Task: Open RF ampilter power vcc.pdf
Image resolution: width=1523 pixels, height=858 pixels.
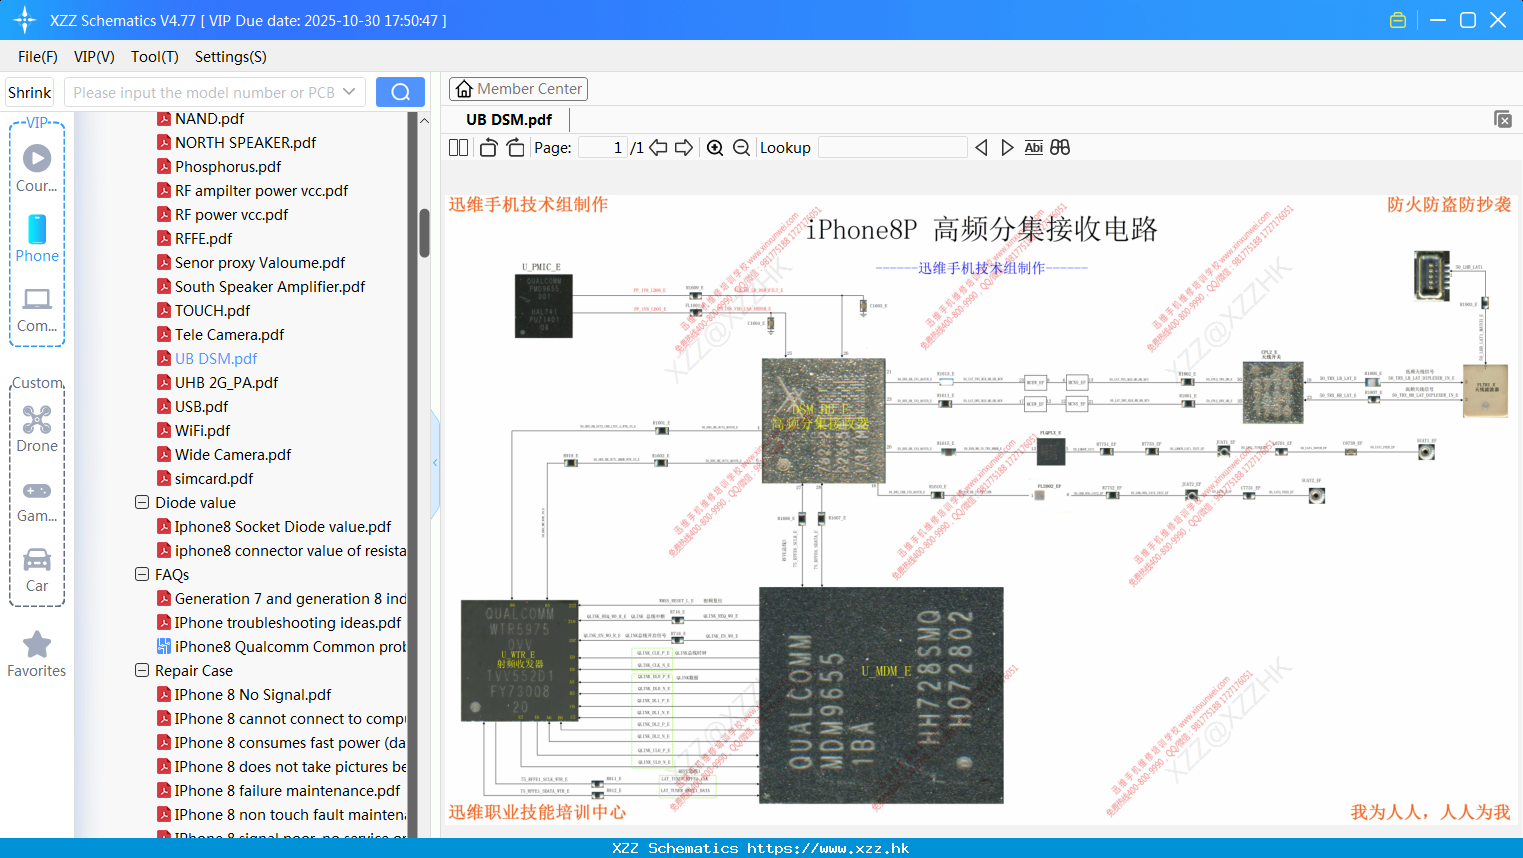Action: pyautogui.click(x=261, y=190)
